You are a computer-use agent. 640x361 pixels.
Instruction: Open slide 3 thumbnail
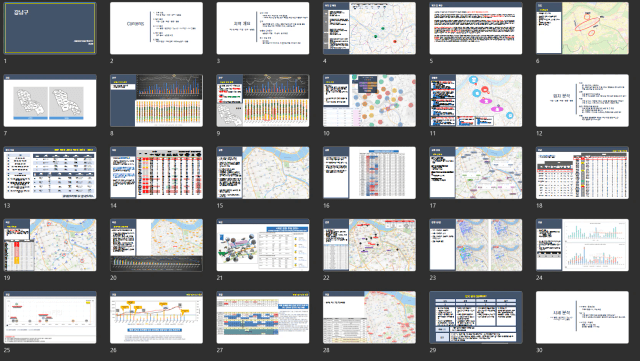click(263, 28)
